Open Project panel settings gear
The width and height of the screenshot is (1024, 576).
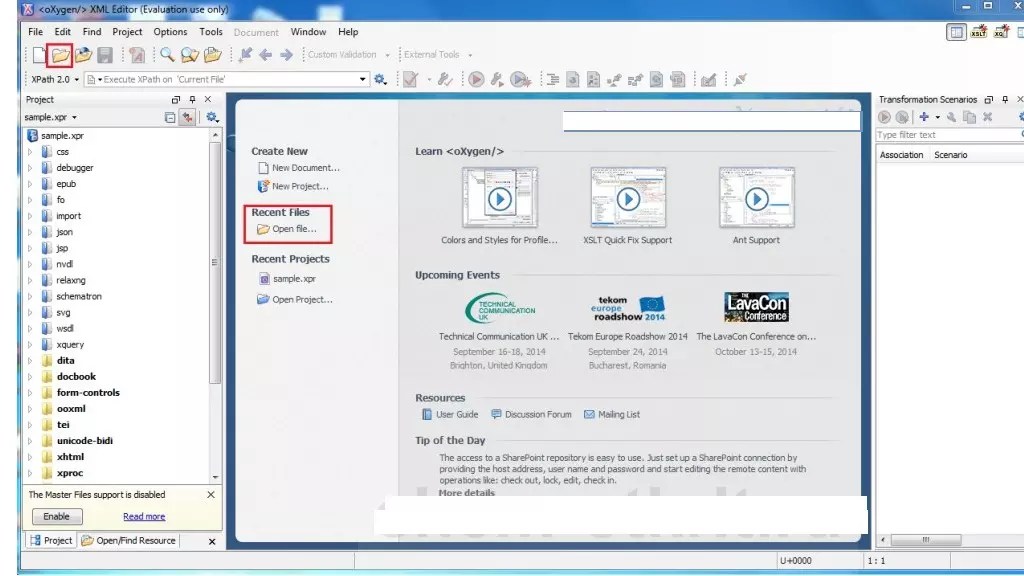pyautogui.click(x=212, y=118)
